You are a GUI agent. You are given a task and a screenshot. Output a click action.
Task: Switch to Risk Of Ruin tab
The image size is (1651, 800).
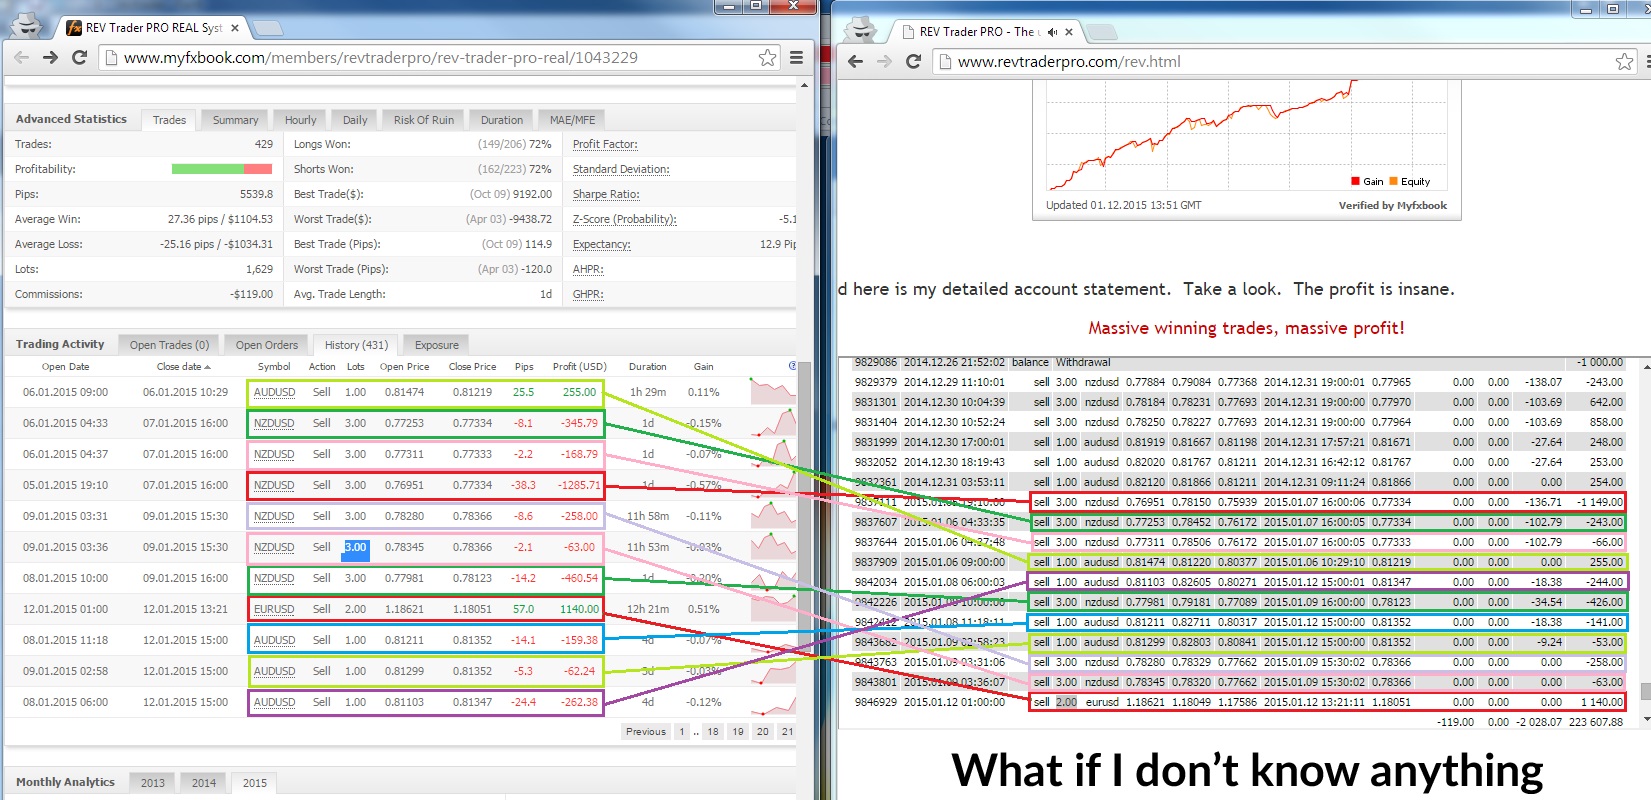coord(423,119)
